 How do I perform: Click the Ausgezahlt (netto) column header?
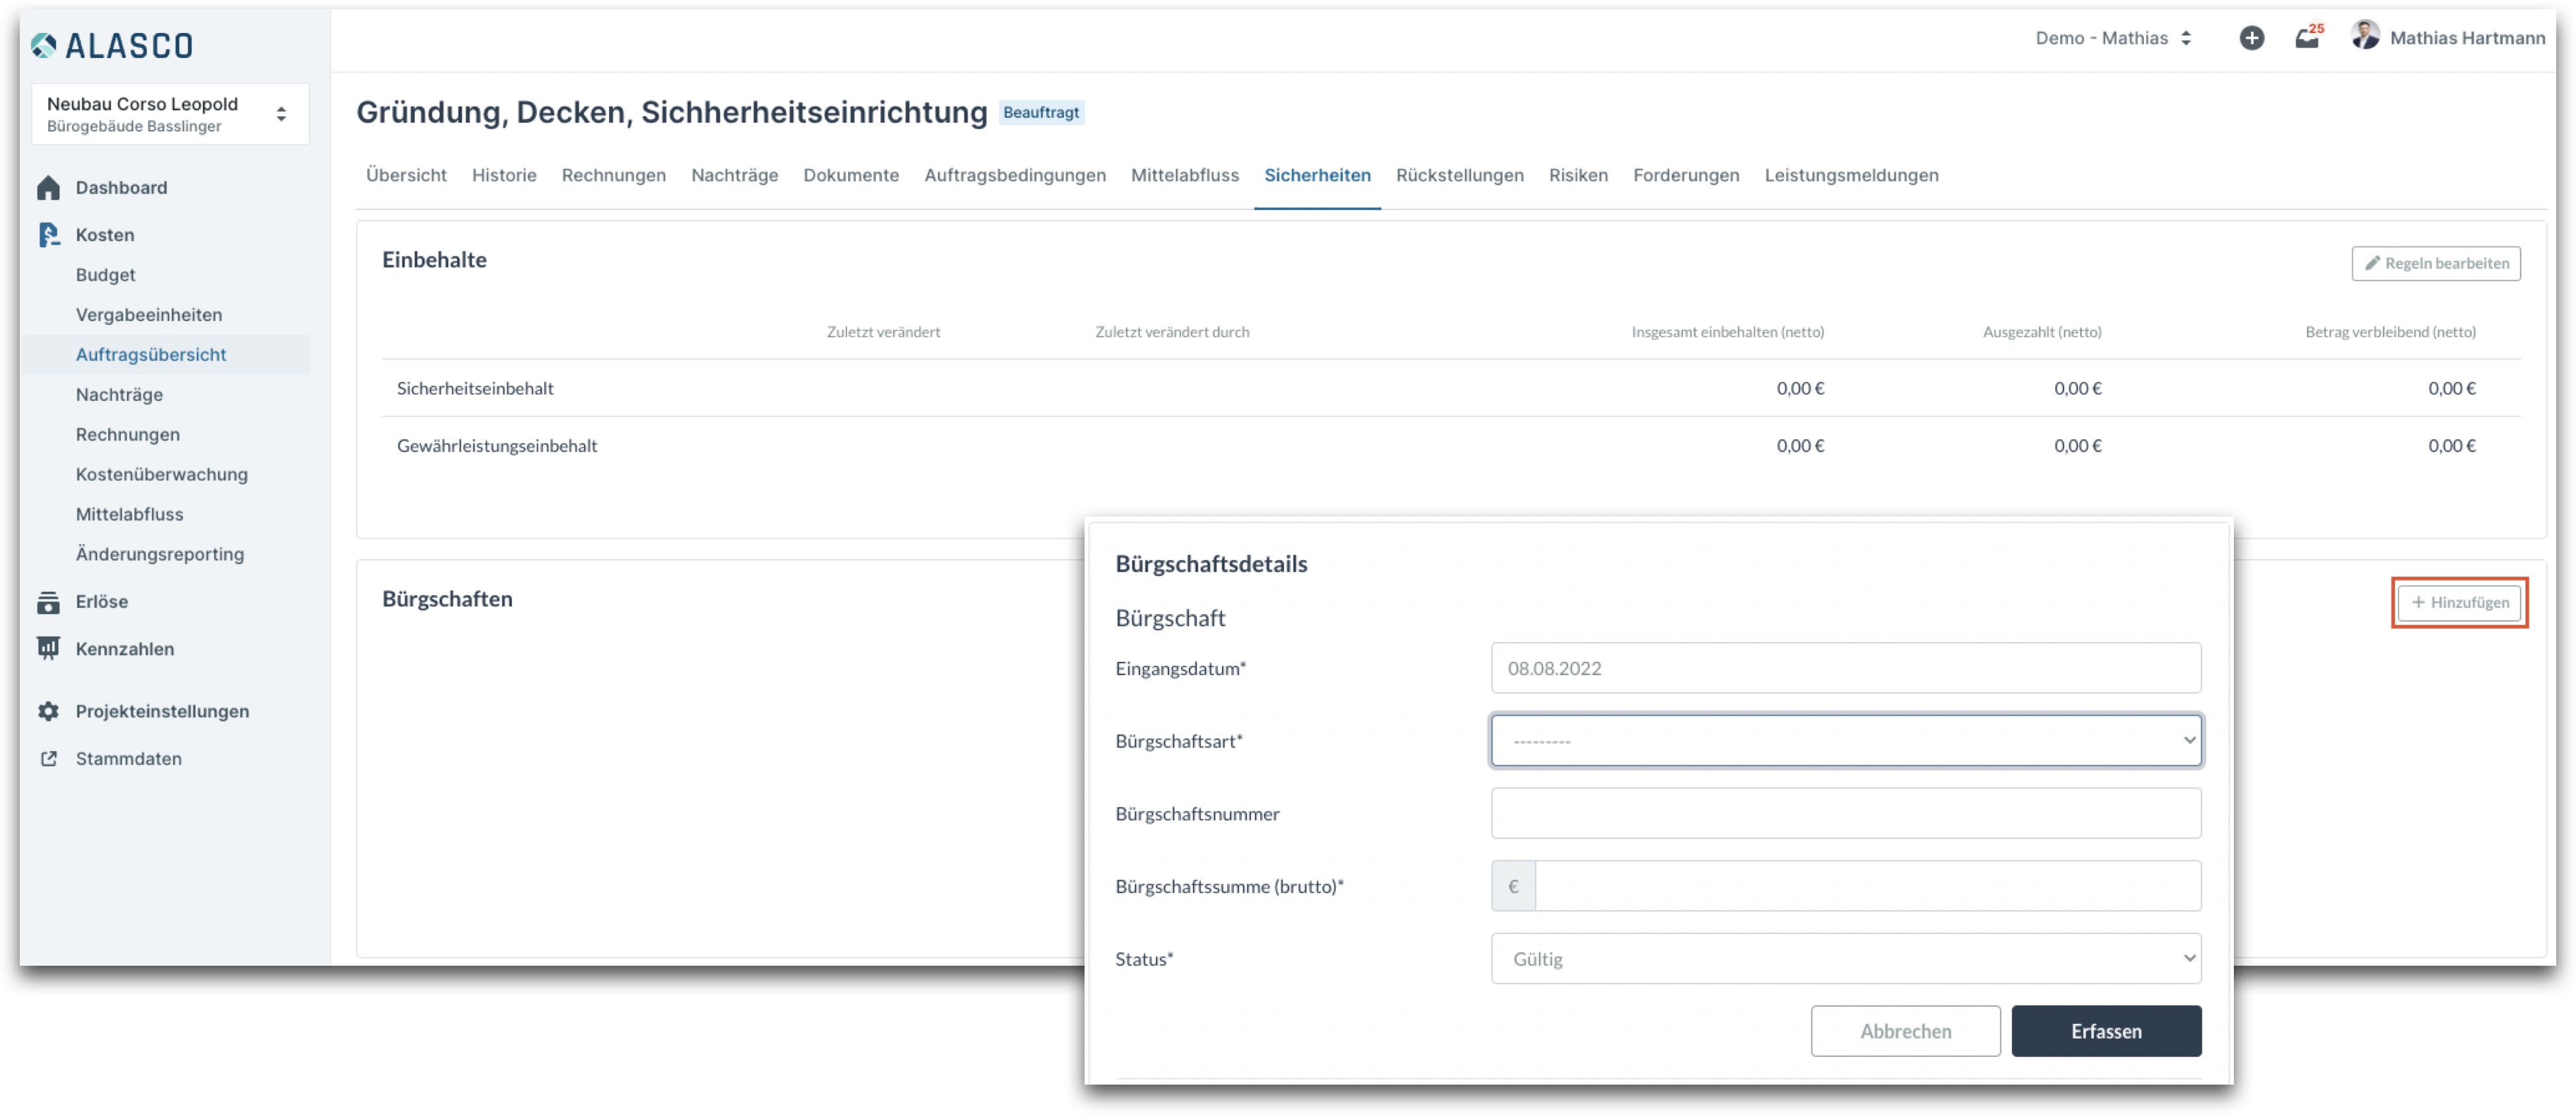[x=2041, y=332]
